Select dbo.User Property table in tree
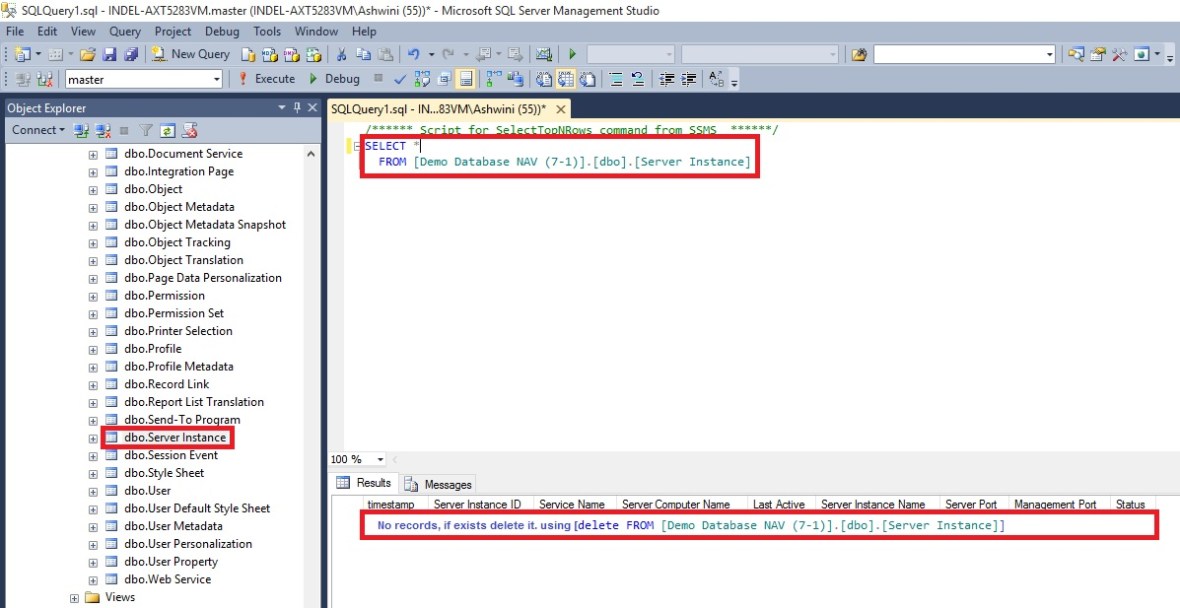The image size is (1180, 608). (170, 562)
